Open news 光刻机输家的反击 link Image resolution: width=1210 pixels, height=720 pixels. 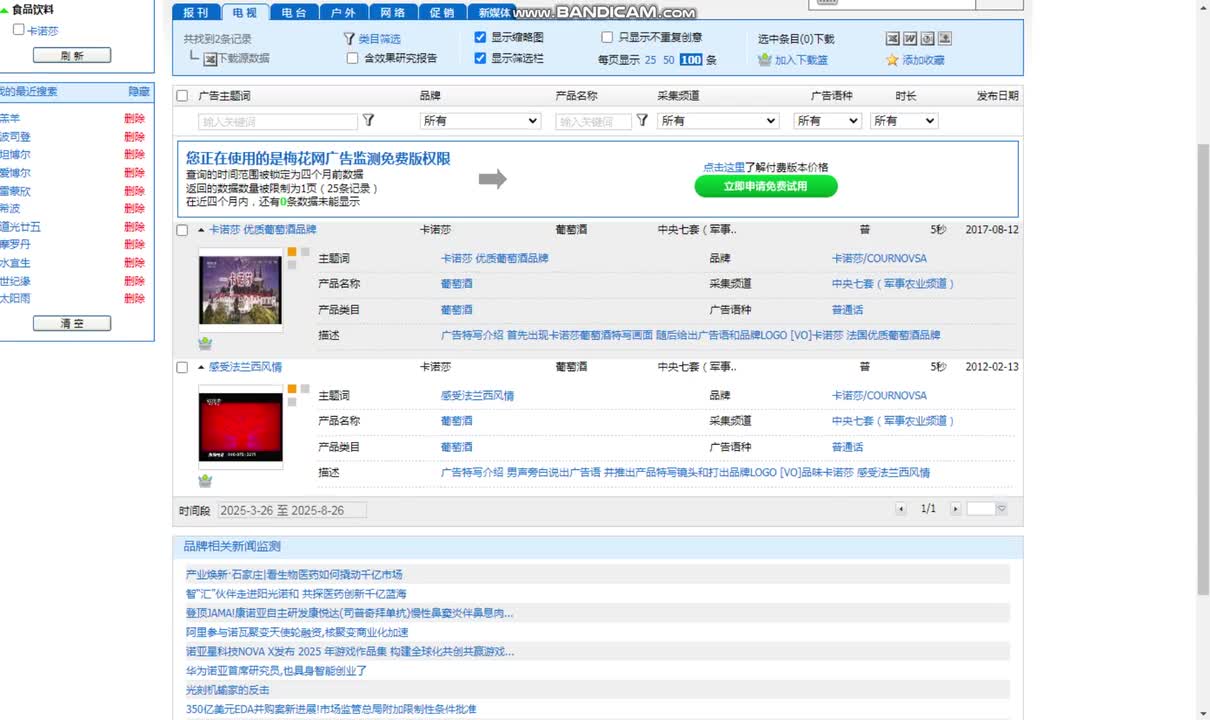coord(228,690)
